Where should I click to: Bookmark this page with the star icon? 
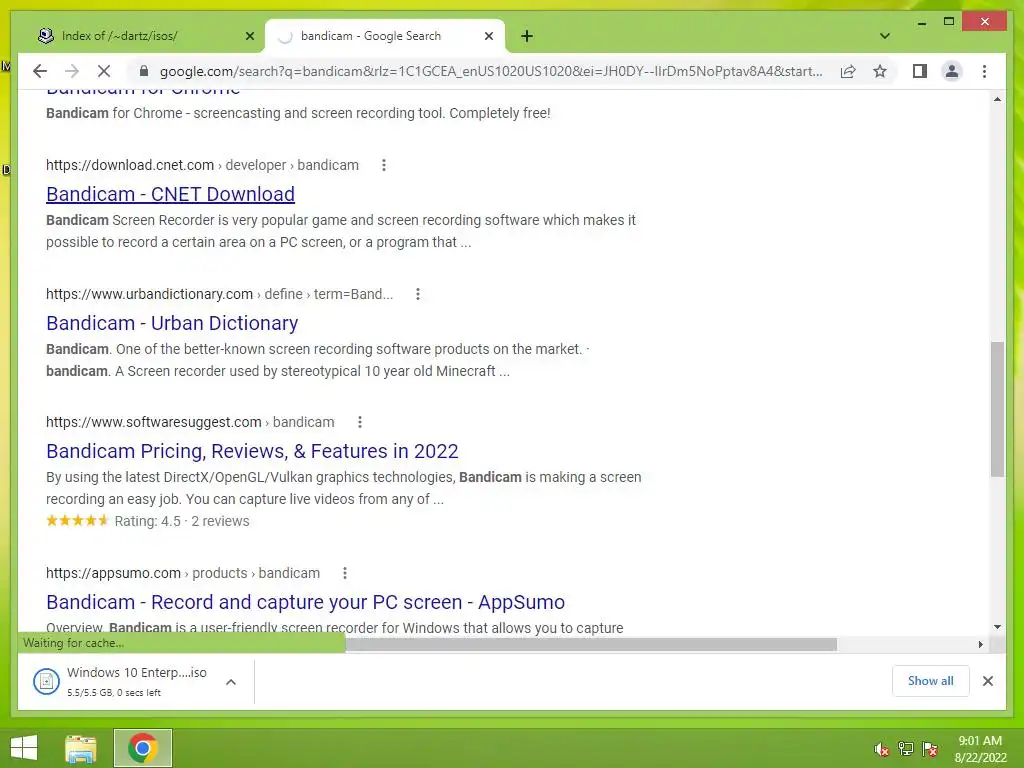880,71
